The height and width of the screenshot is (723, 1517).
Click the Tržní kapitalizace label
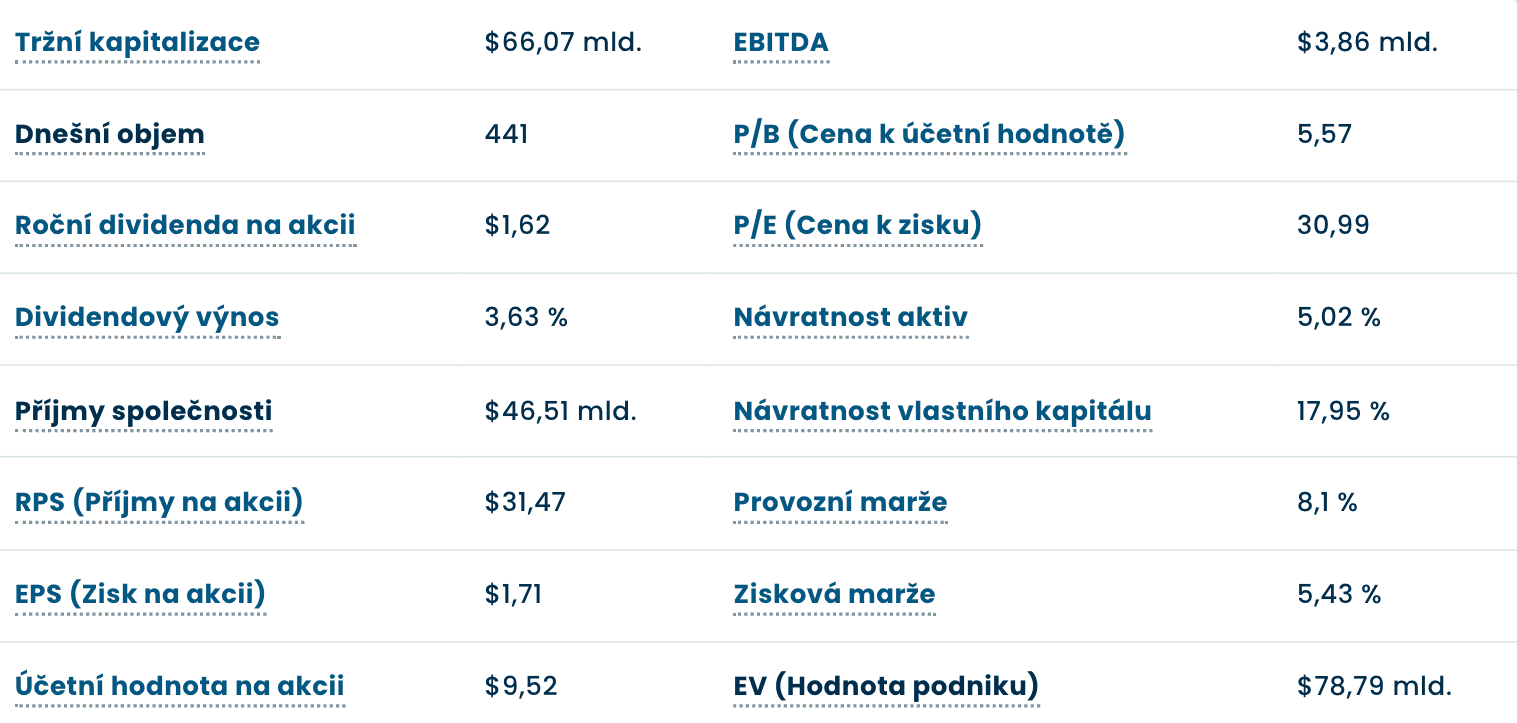click(x=137, y=43)
